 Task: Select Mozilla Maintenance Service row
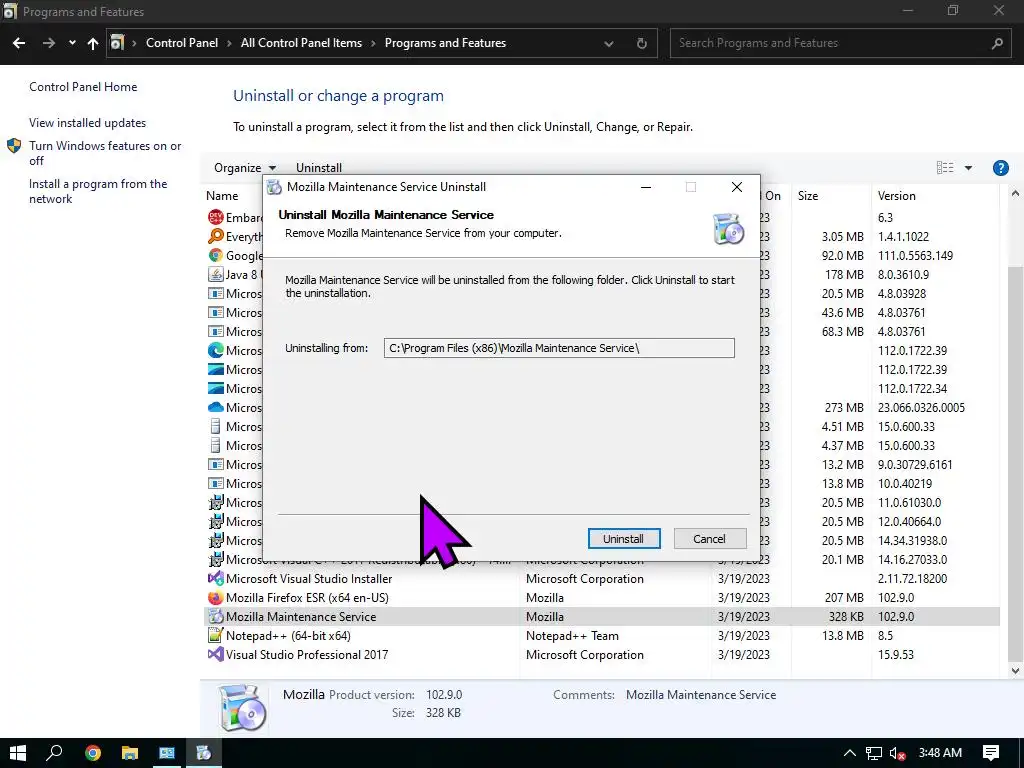[x=602, y=616]
